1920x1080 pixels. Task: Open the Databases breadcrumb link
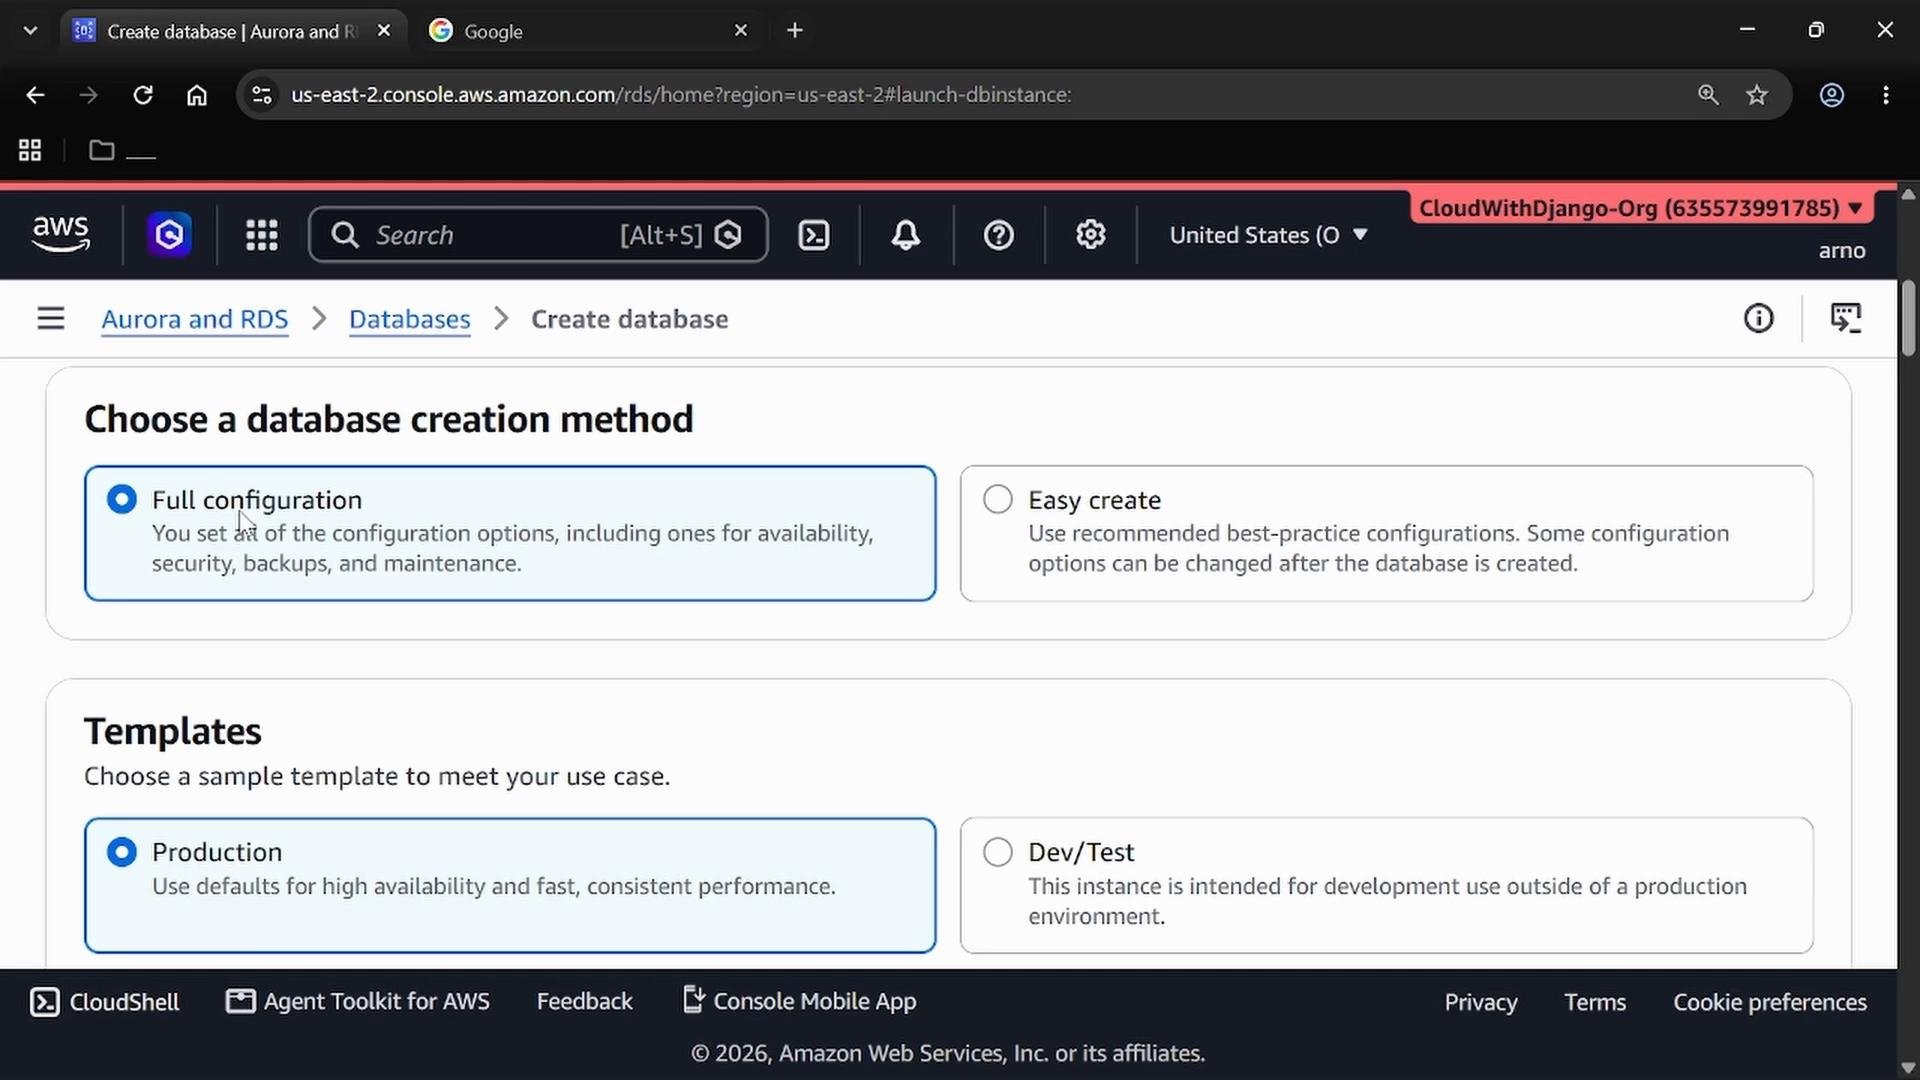[410, 319]
